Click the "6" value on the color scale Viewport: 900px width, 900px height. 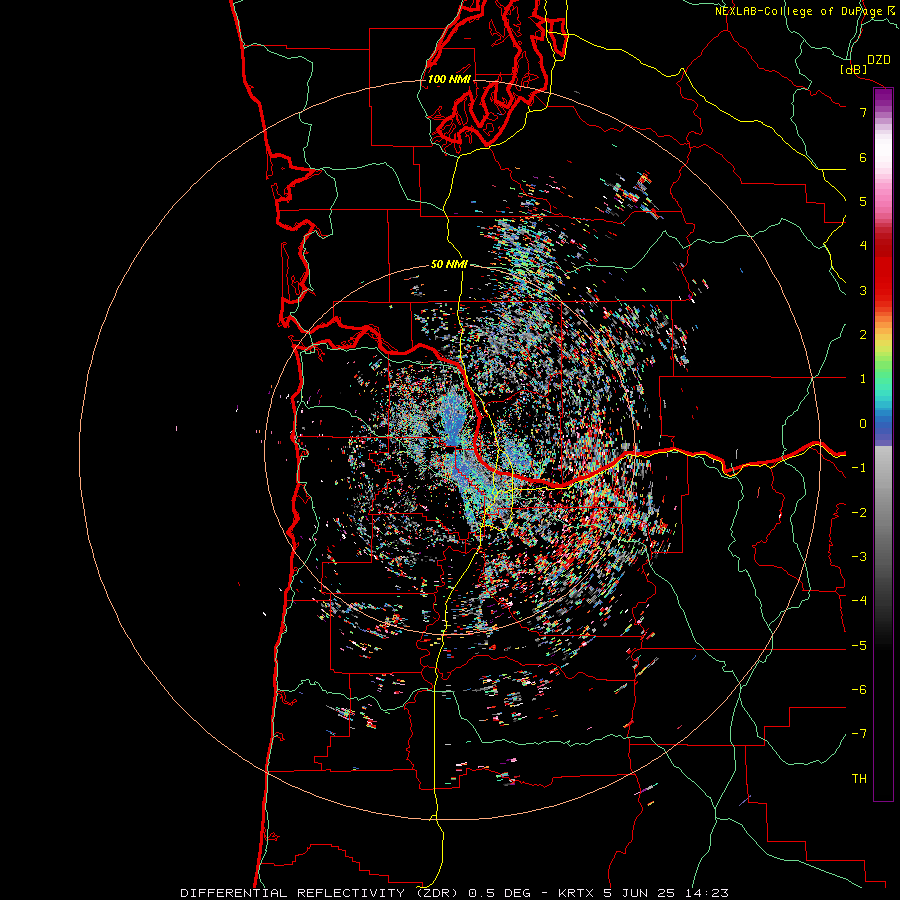click(863, 157)
